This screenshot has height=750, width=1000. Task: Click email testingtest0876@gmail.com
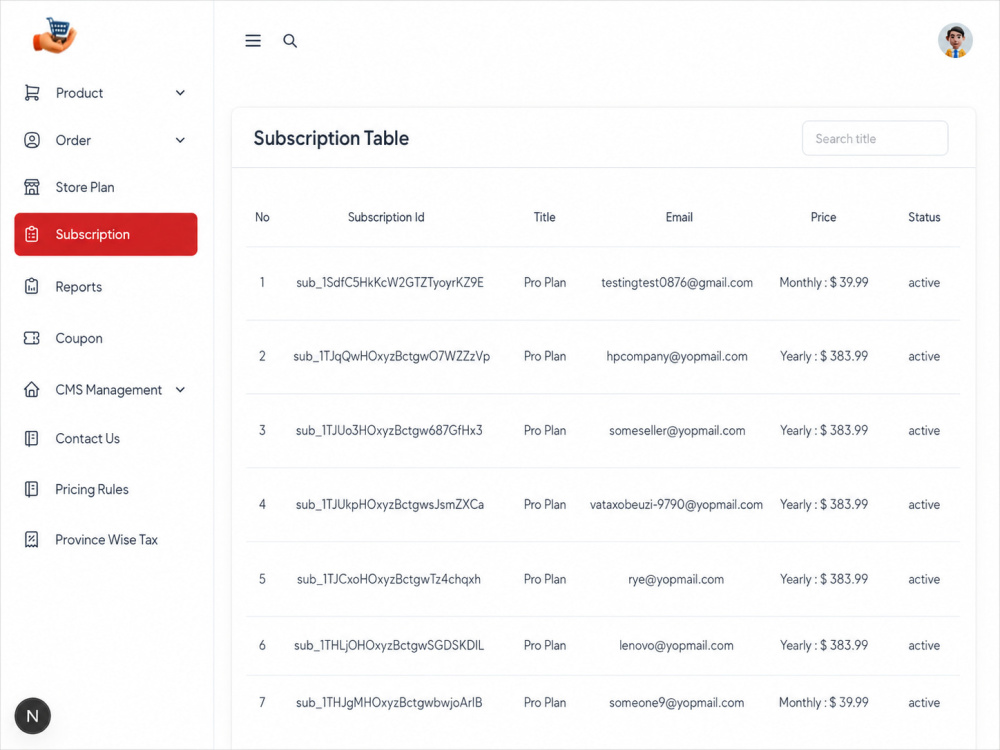tap(677, 283)
